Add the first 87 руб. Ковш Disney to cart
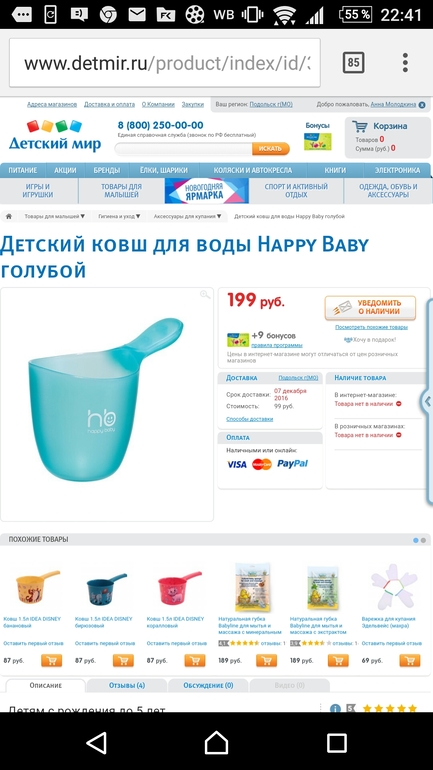 tap(51, 660)
